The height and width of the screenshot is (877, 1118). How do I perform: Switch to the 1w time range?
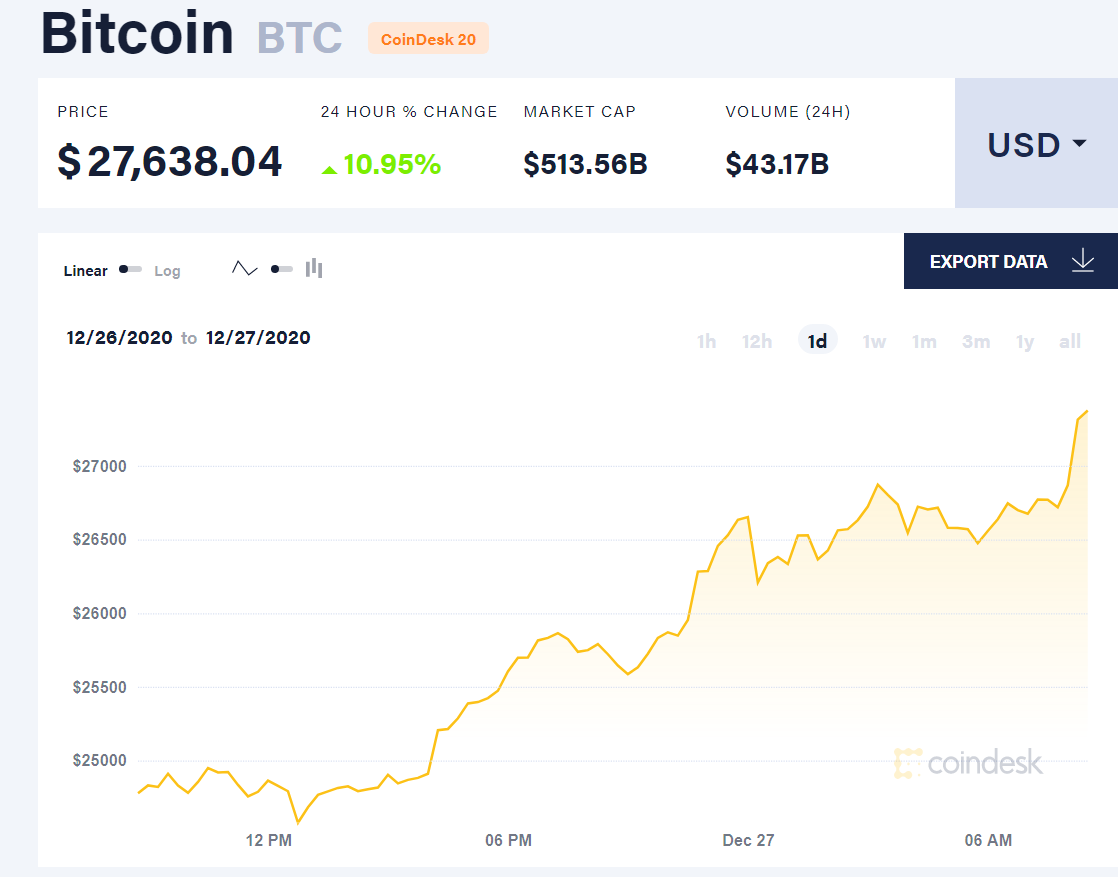pyautogui.click(x=874, y=341)
